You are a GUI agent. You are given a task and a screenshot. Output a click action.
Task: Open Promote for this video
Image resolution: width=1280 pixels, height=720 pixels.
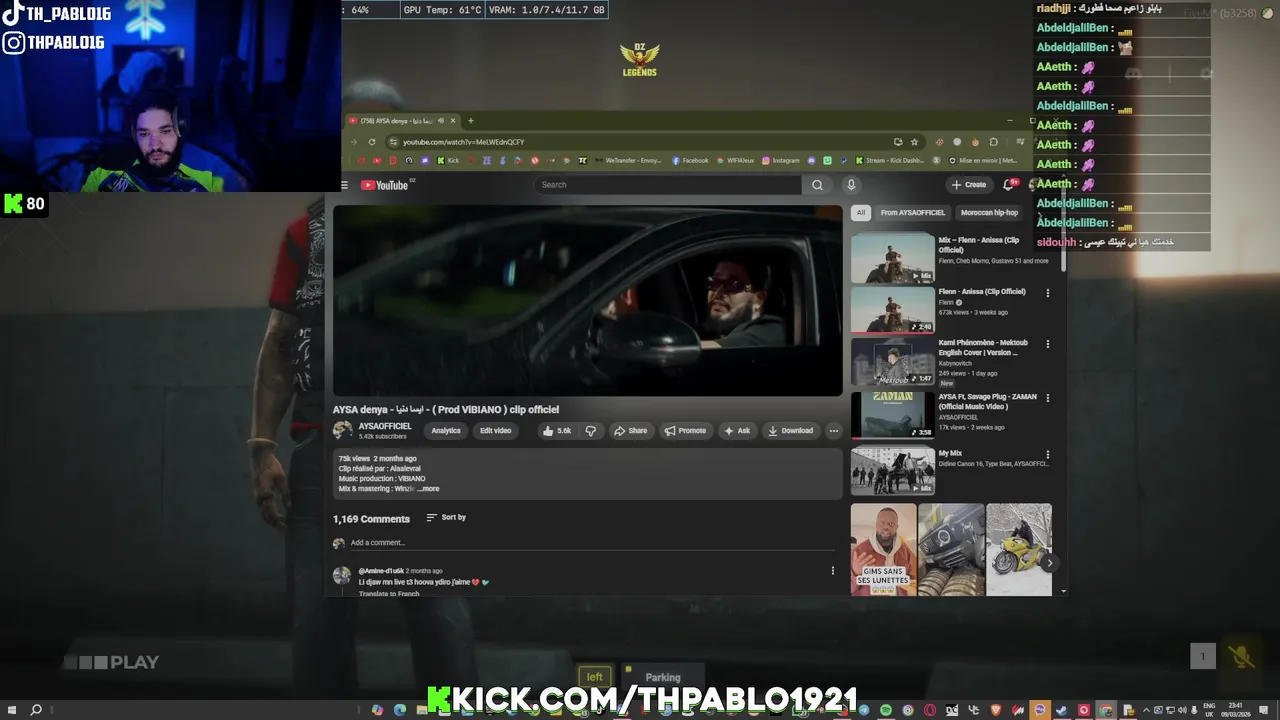[x=685, y=431]
